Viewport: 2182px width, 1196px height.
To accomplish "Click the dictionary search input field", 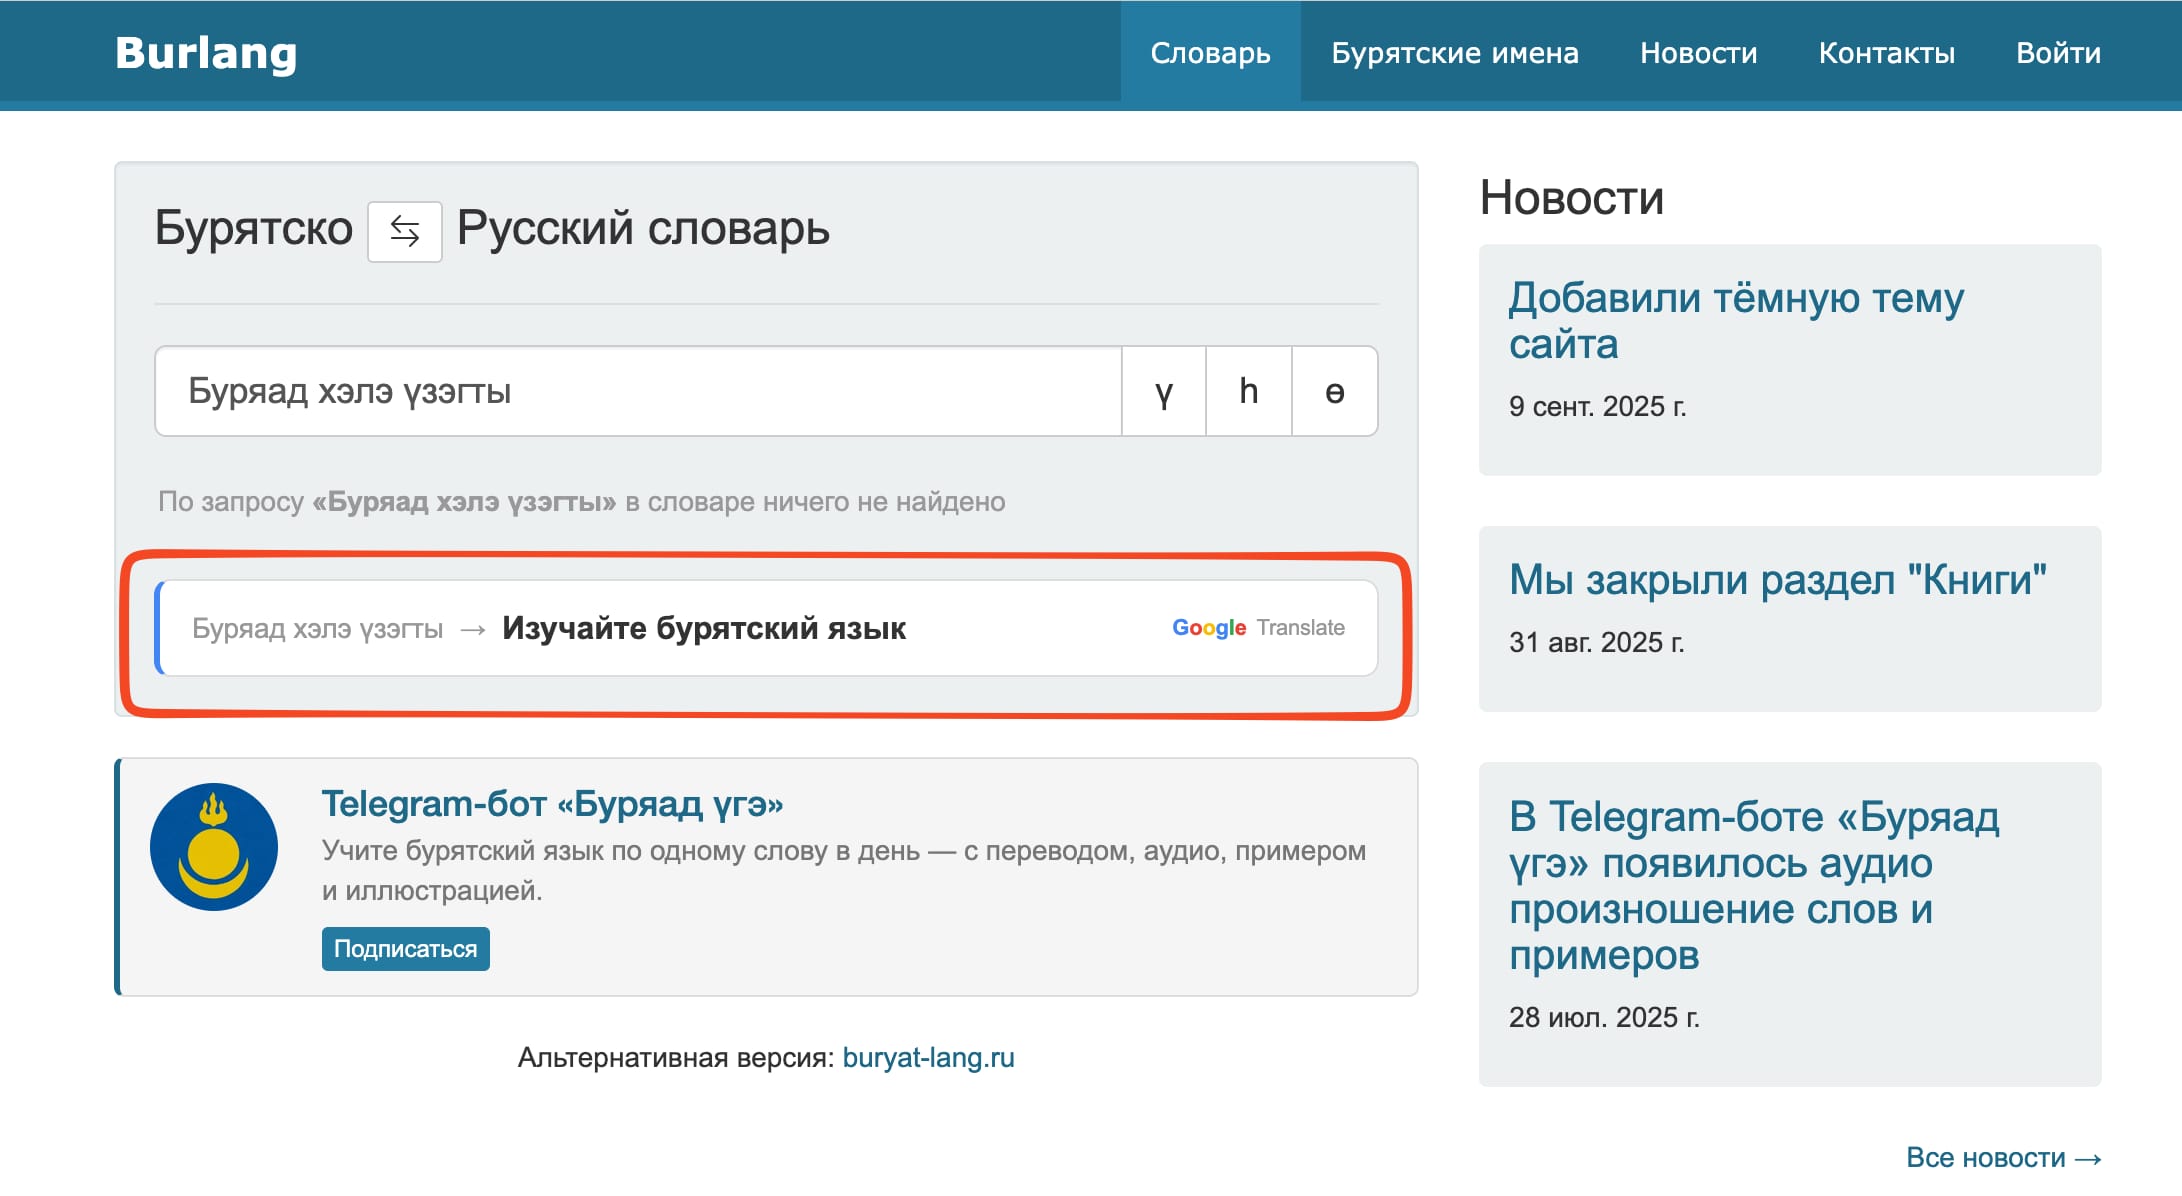I will click(640, 391).
